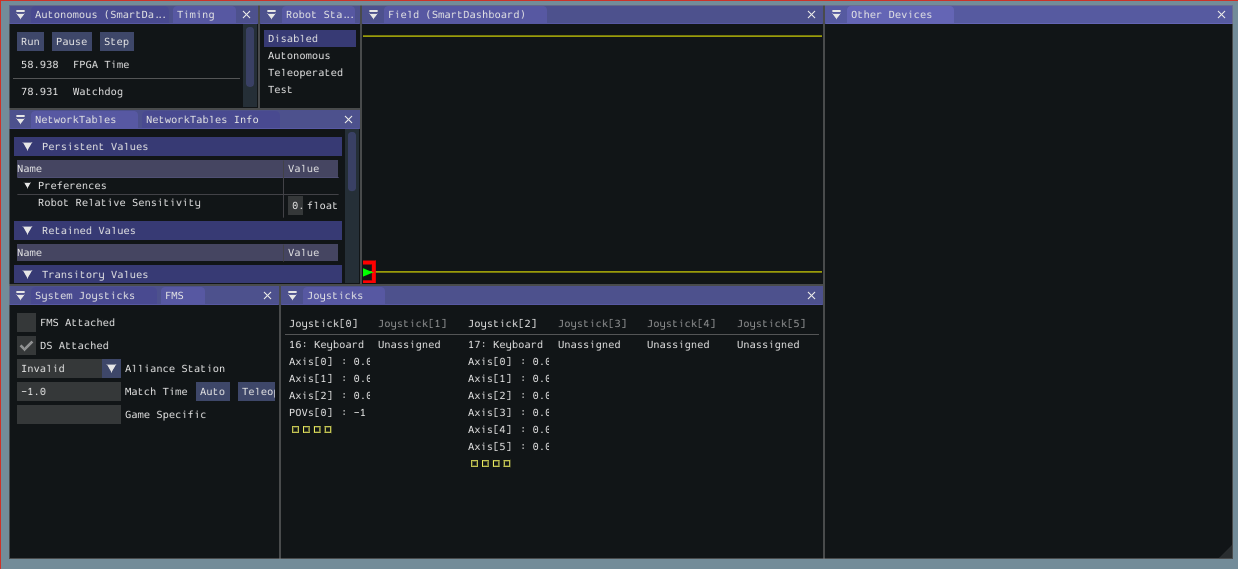Click the Auto match time button

212,392
